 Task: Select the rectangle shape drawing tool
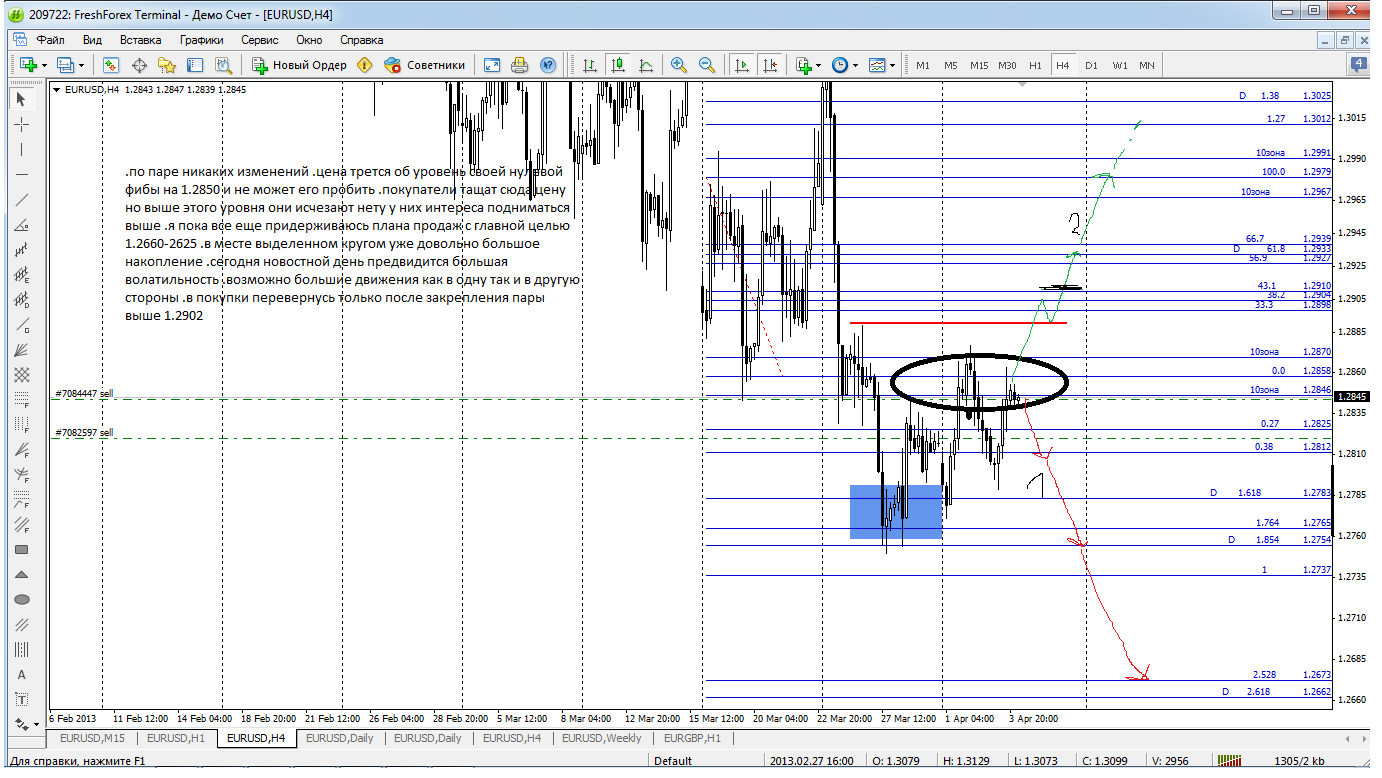(x=22, y=549)
